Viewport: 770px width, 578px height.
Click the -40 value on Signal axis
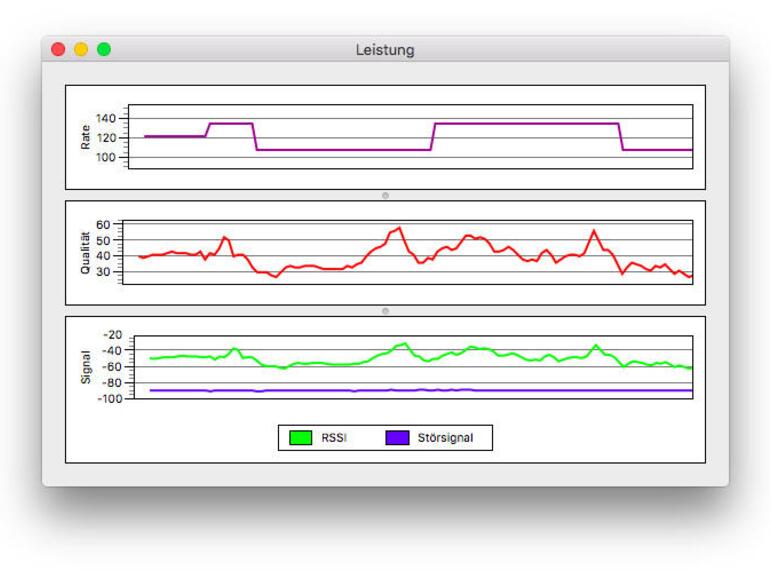coord(112,351)
